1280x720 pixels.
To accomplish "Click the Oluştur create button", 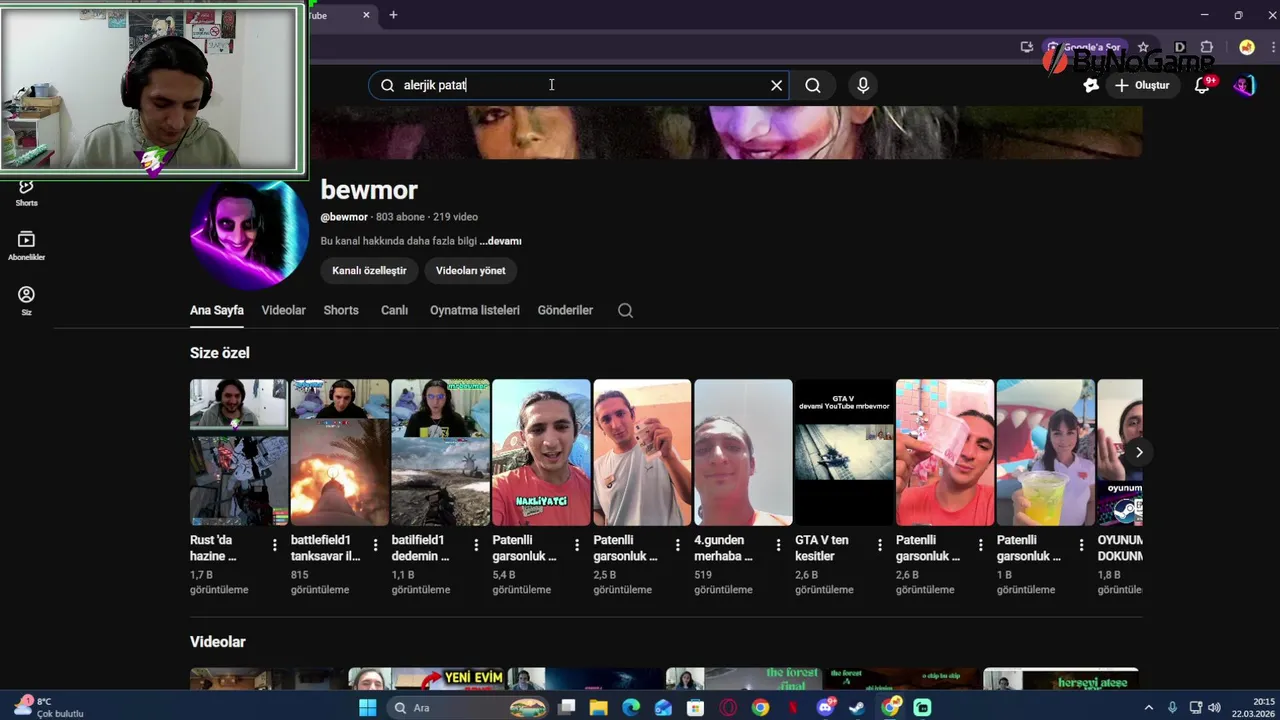I will pos(1142,86).
